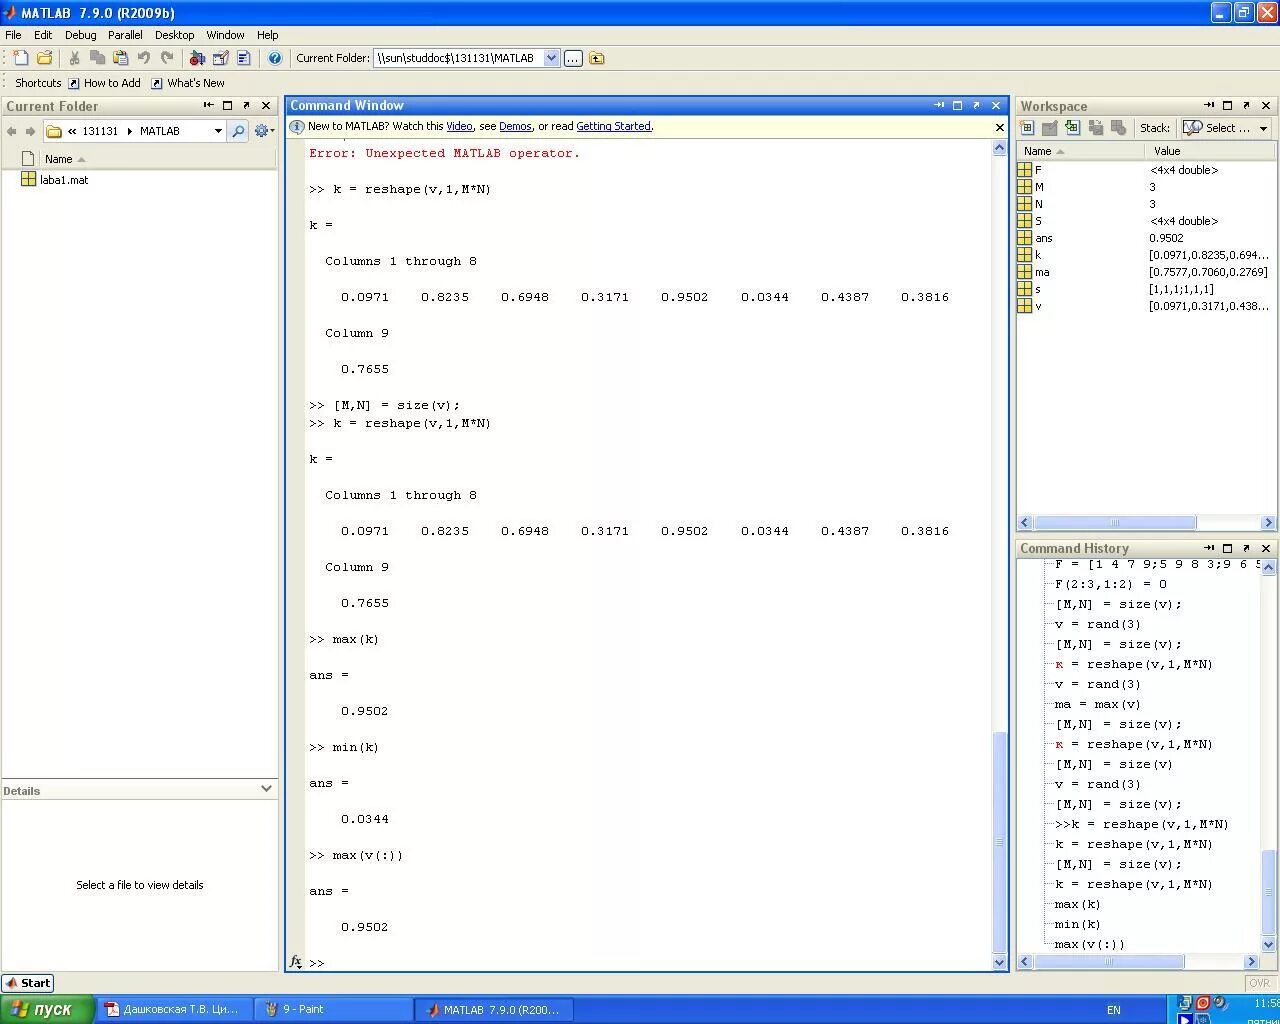This screenshot has width=1280, height=1024.
Task: Click the browse for folder ellipsis button
Action: pos(573,58)
